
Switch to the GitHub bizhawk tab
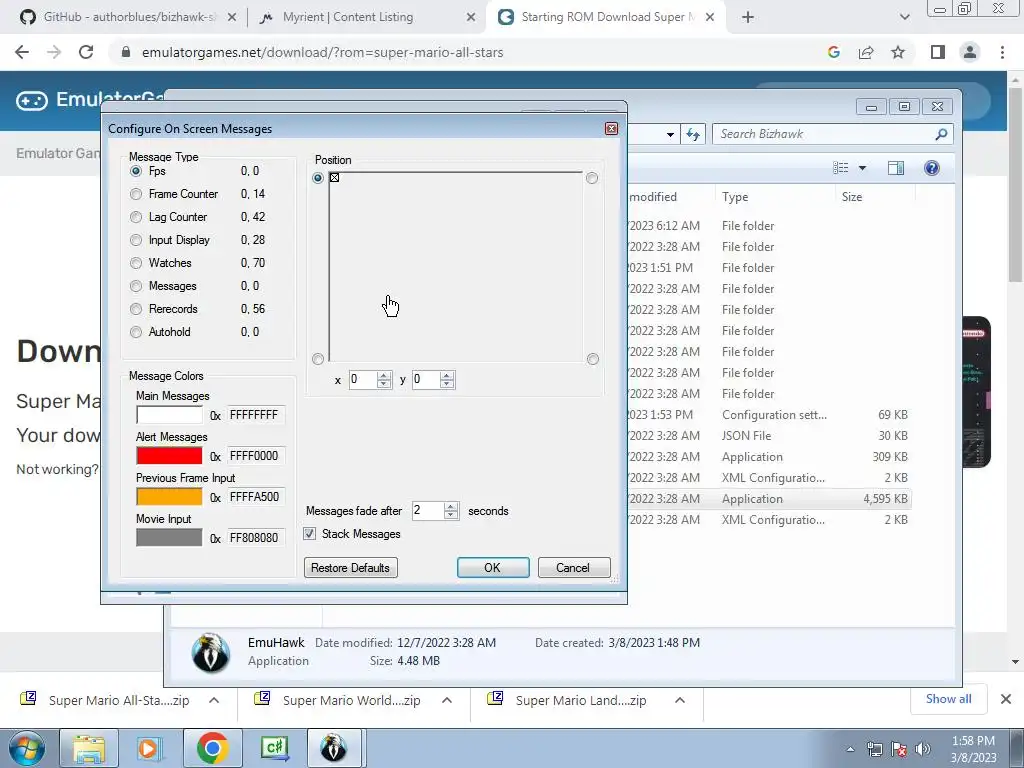pyautogui.click(x=127, y=17)
